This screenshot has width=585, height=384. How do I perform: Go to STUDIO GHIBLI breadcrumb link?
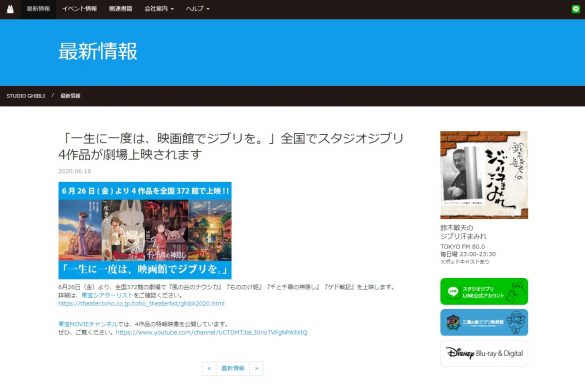click(x=26, y=96)
